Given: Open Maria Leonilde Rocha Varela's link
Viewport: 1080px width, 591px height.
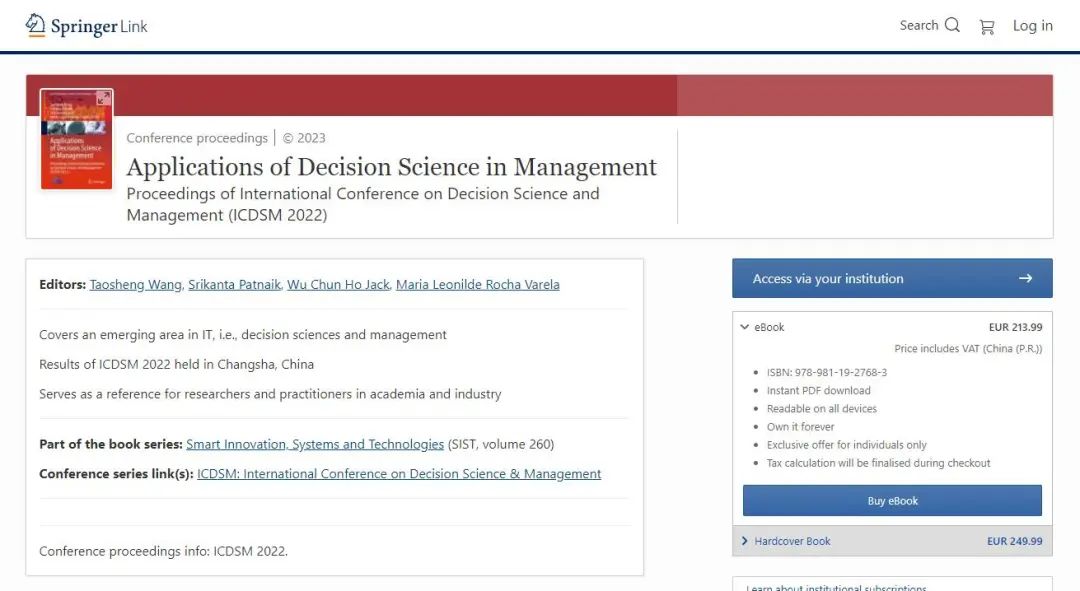Looking at the screenshot, I should coord(477,284).
